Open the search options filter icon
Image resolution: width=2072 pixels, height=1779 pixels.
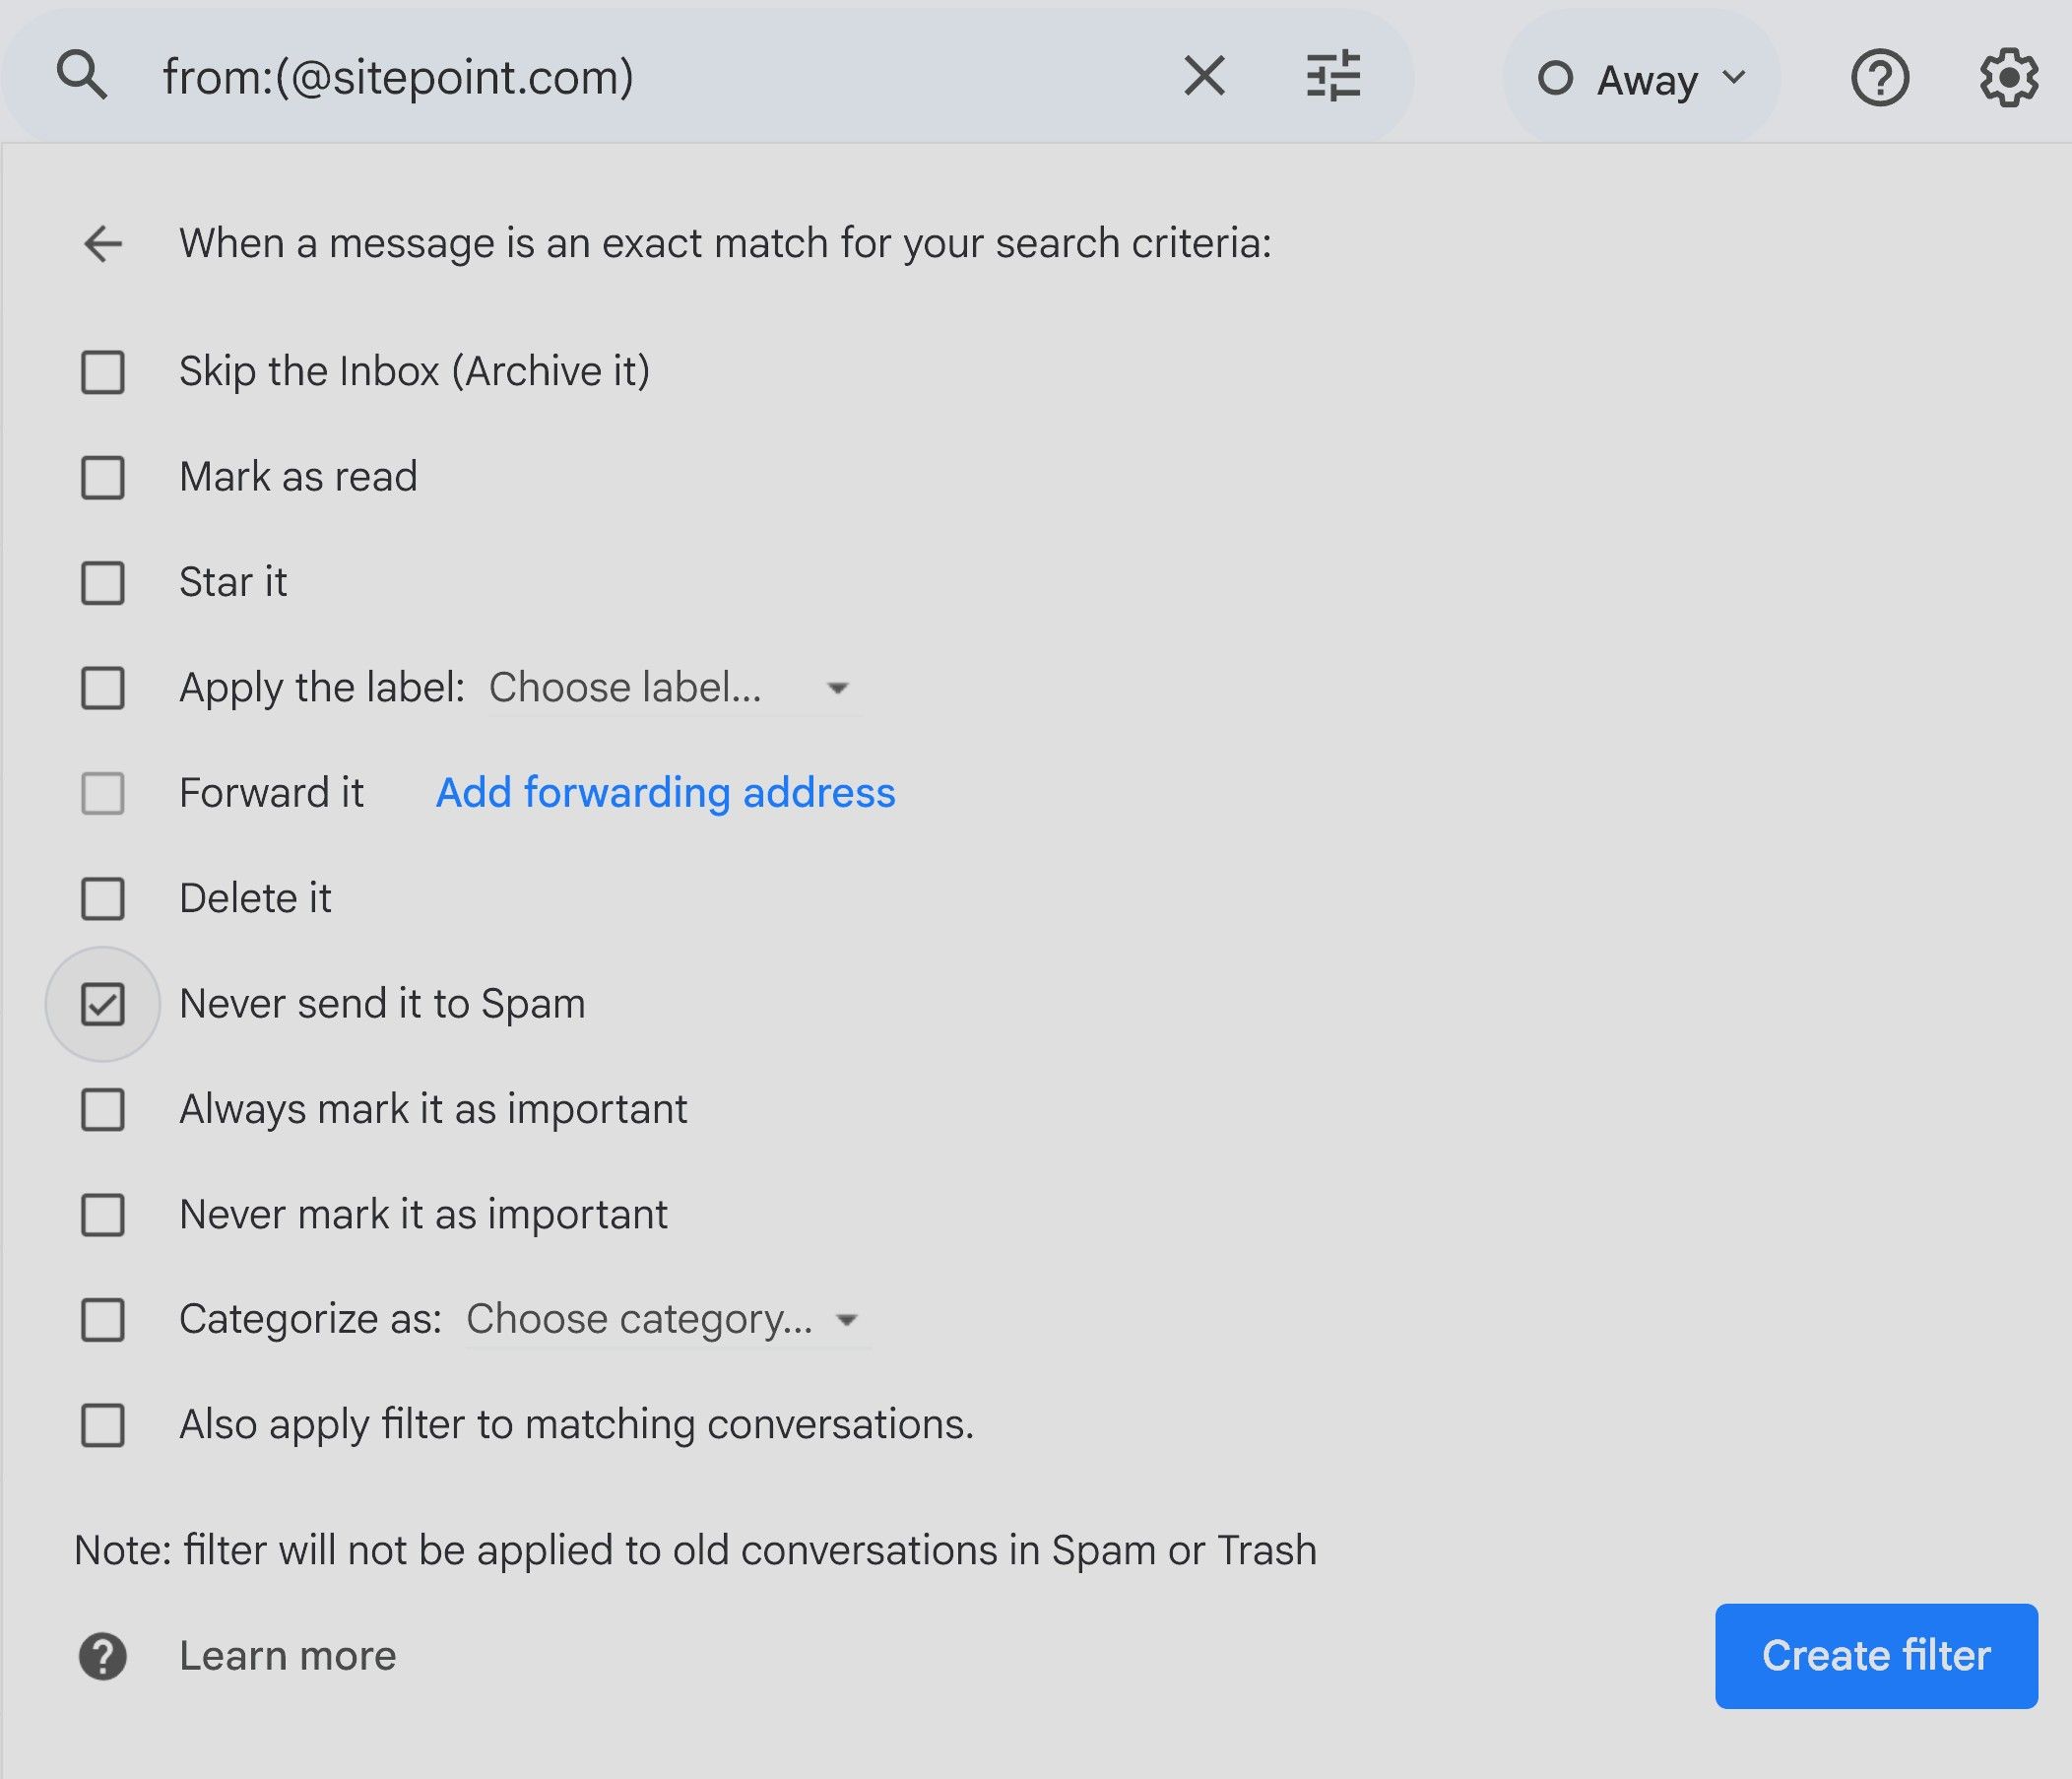[1333, 76]
